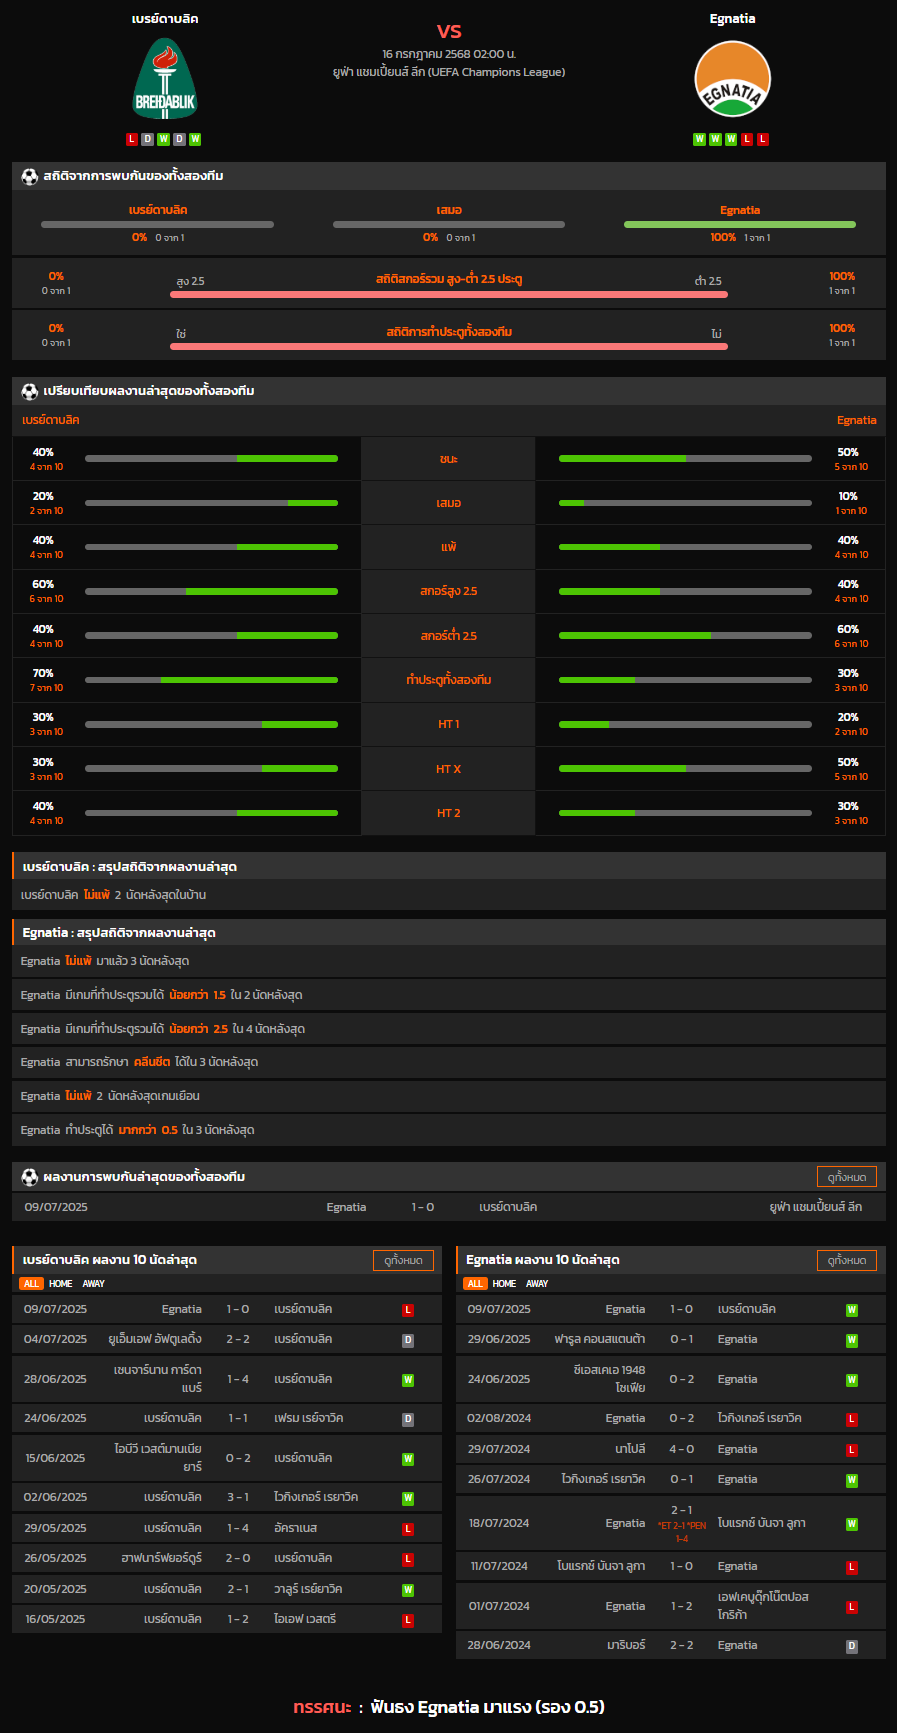Select ALL tab under Breidablik last 10 matches
The image size is (897, 1733).
tap(31, 1284)
